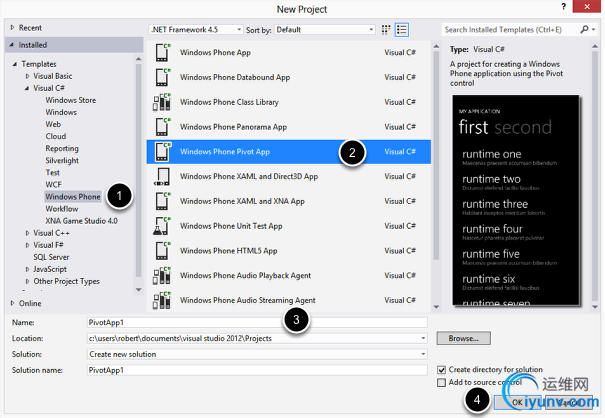Viewport: 605px width, 418px height.
Task: Click the Windows Phone Panorama App icon
Action: (x=162, y=127)
